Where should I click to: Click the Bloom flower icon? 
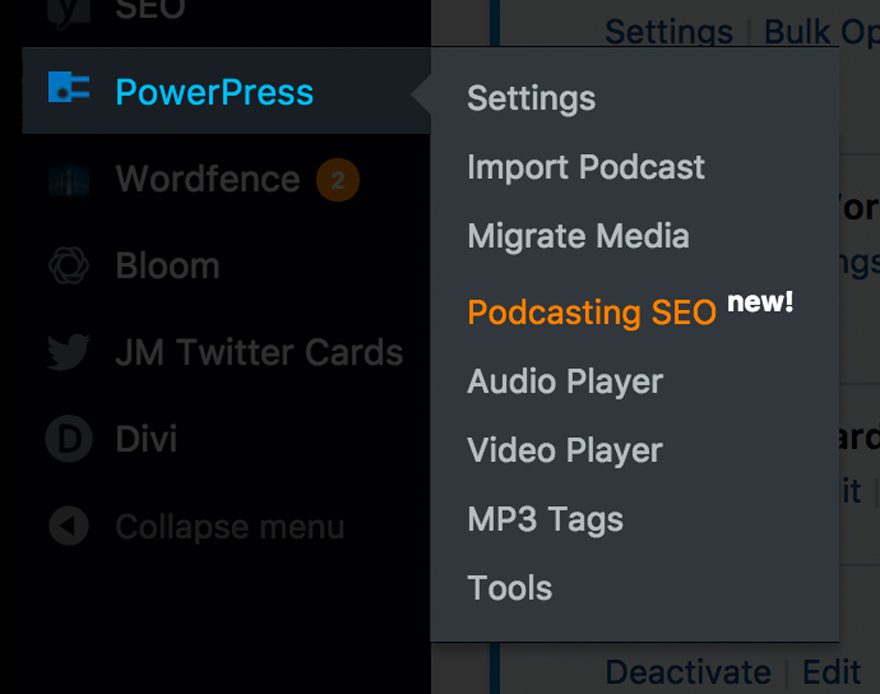click(66, 265)
